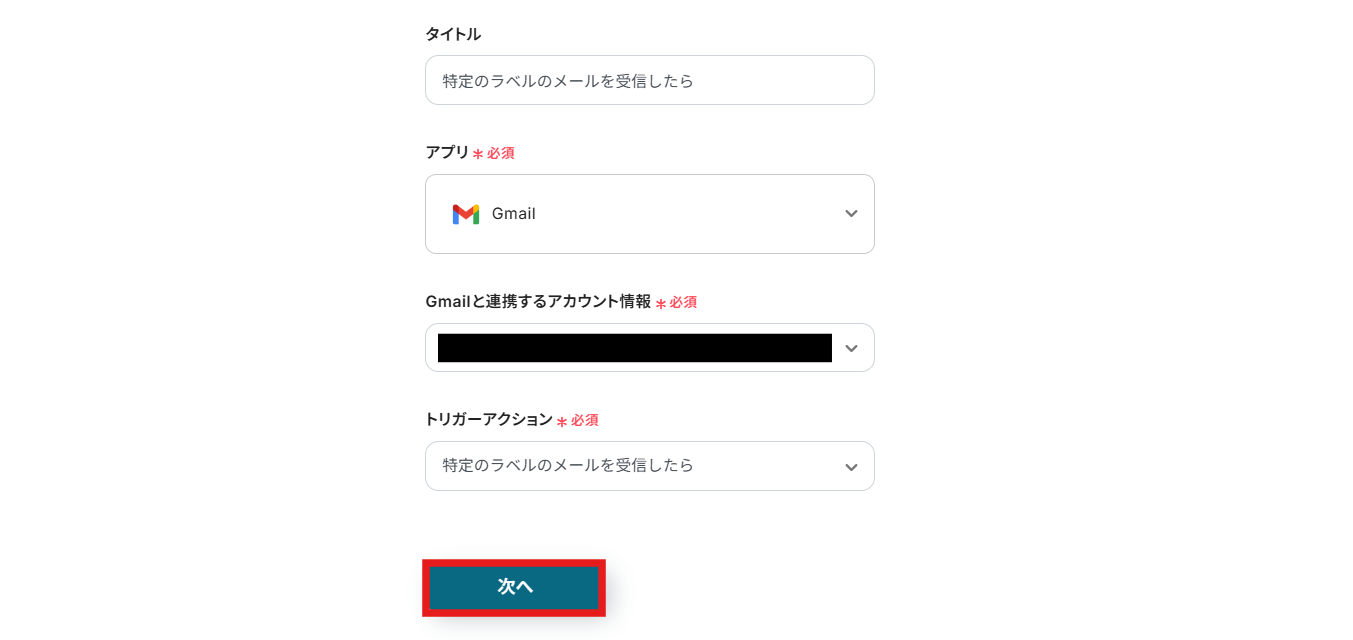
Task: Expand the トリガーアクション dropdown
Action: [x=650, y=467]
